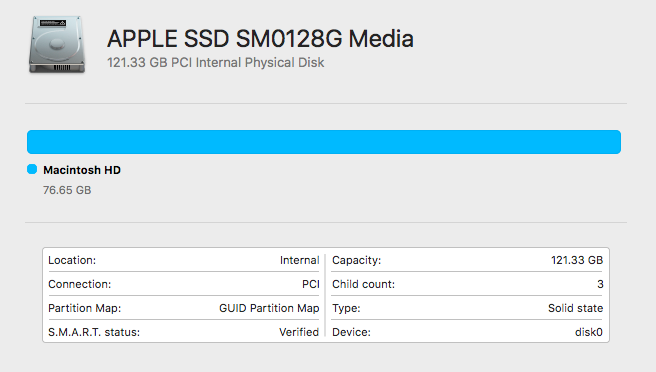The height and width of the screenshot is (372, 656).
Task: Click the Internal location value
Action: (300, 260)
